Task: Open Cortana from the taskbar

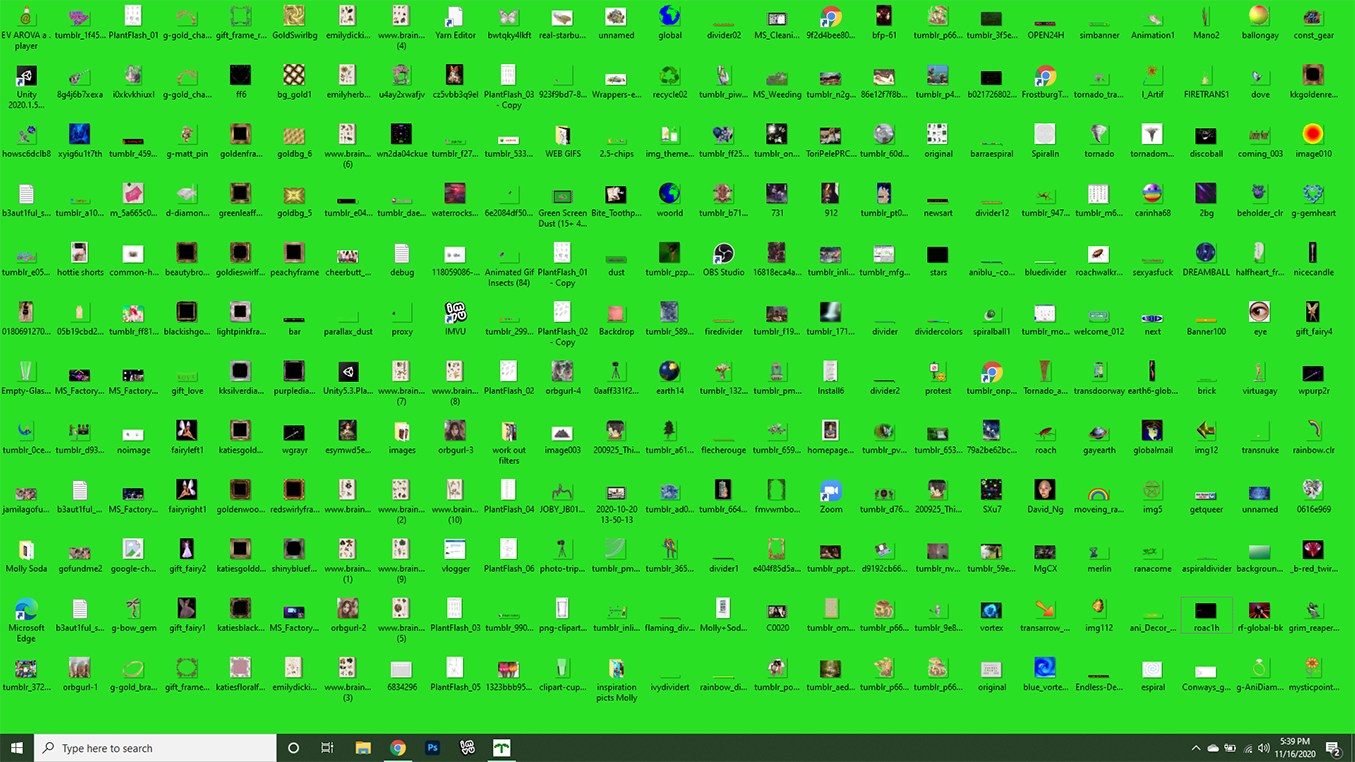Action: click(293, 748)
